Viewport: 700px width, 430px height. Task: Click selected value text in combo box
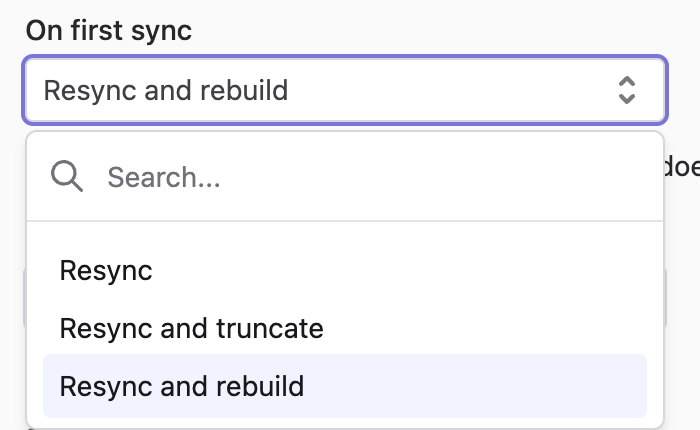point(166,91)
